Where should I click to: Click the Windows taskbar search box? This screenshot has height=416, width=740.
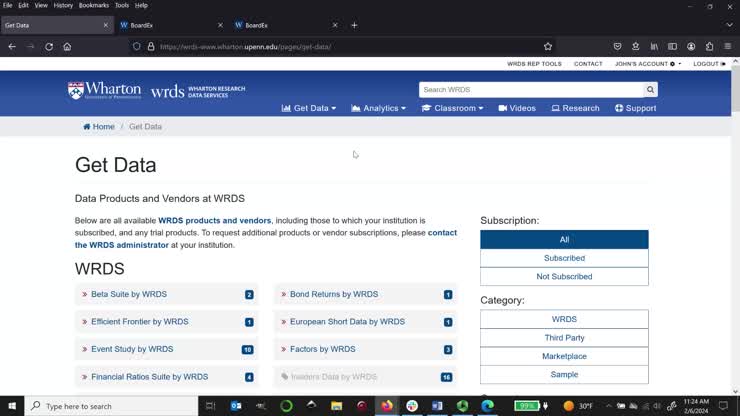pyautogui.click(x=111, y=406)
